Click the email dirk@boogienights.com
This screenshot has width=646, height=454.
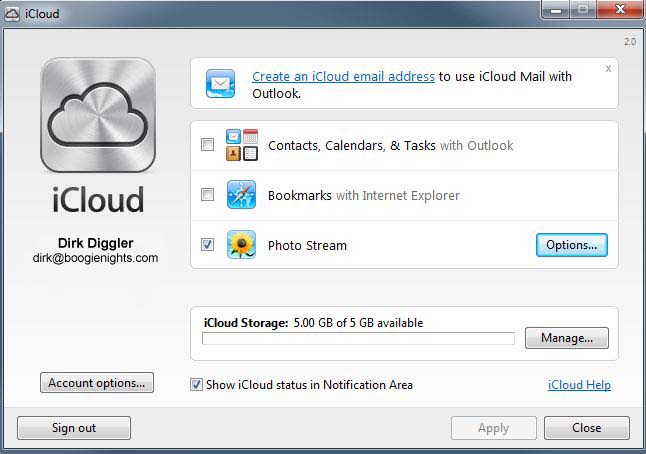pos(95,258)
